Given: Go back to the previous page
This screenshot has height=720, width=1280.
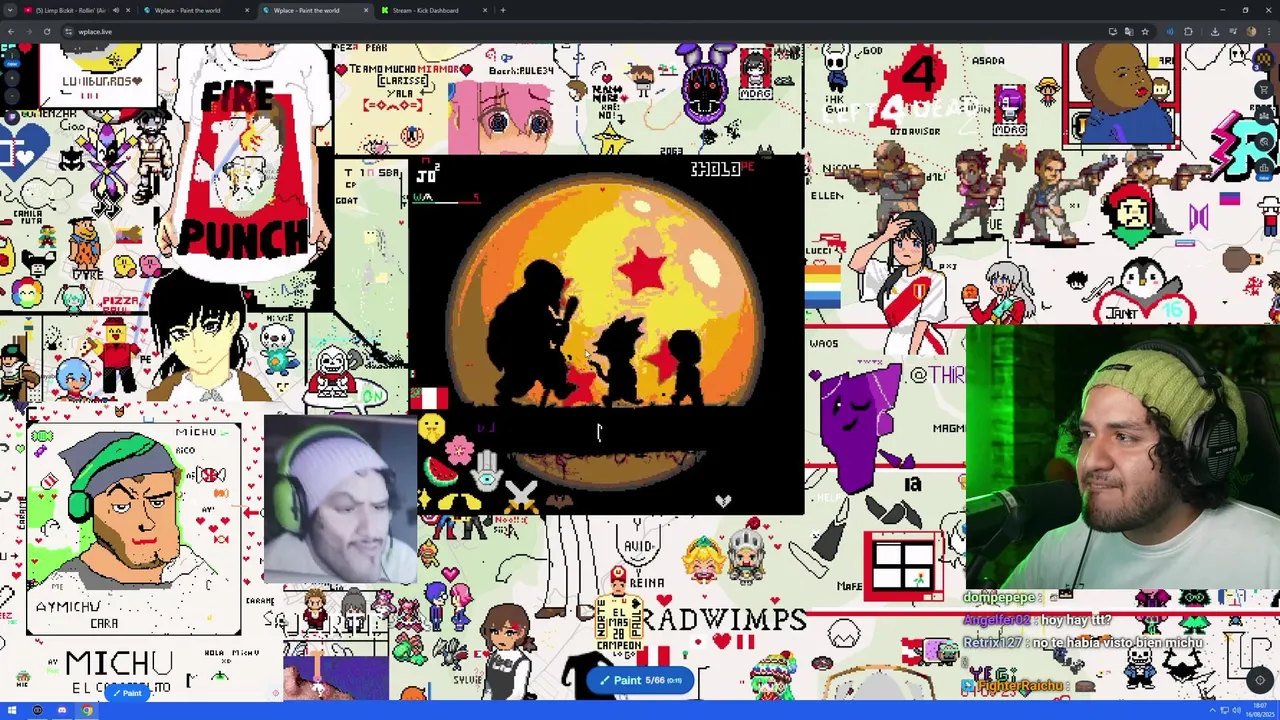Looking at the screenshot, I should coord(10,31).
